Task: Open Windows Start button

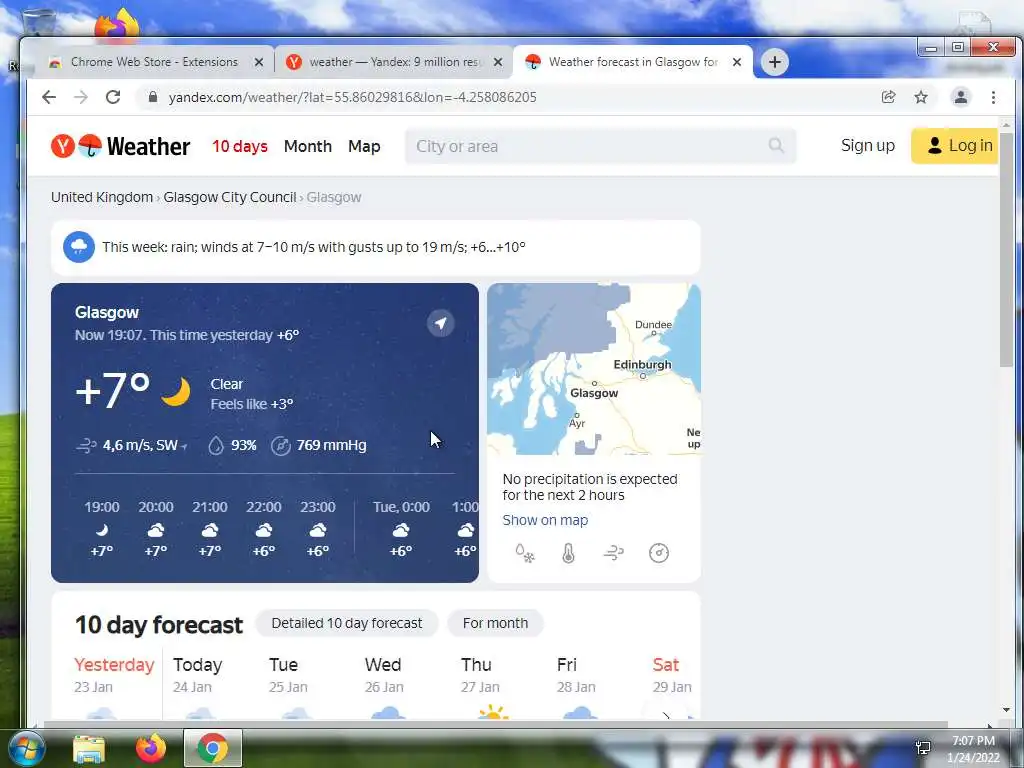Action: point(27,748)
